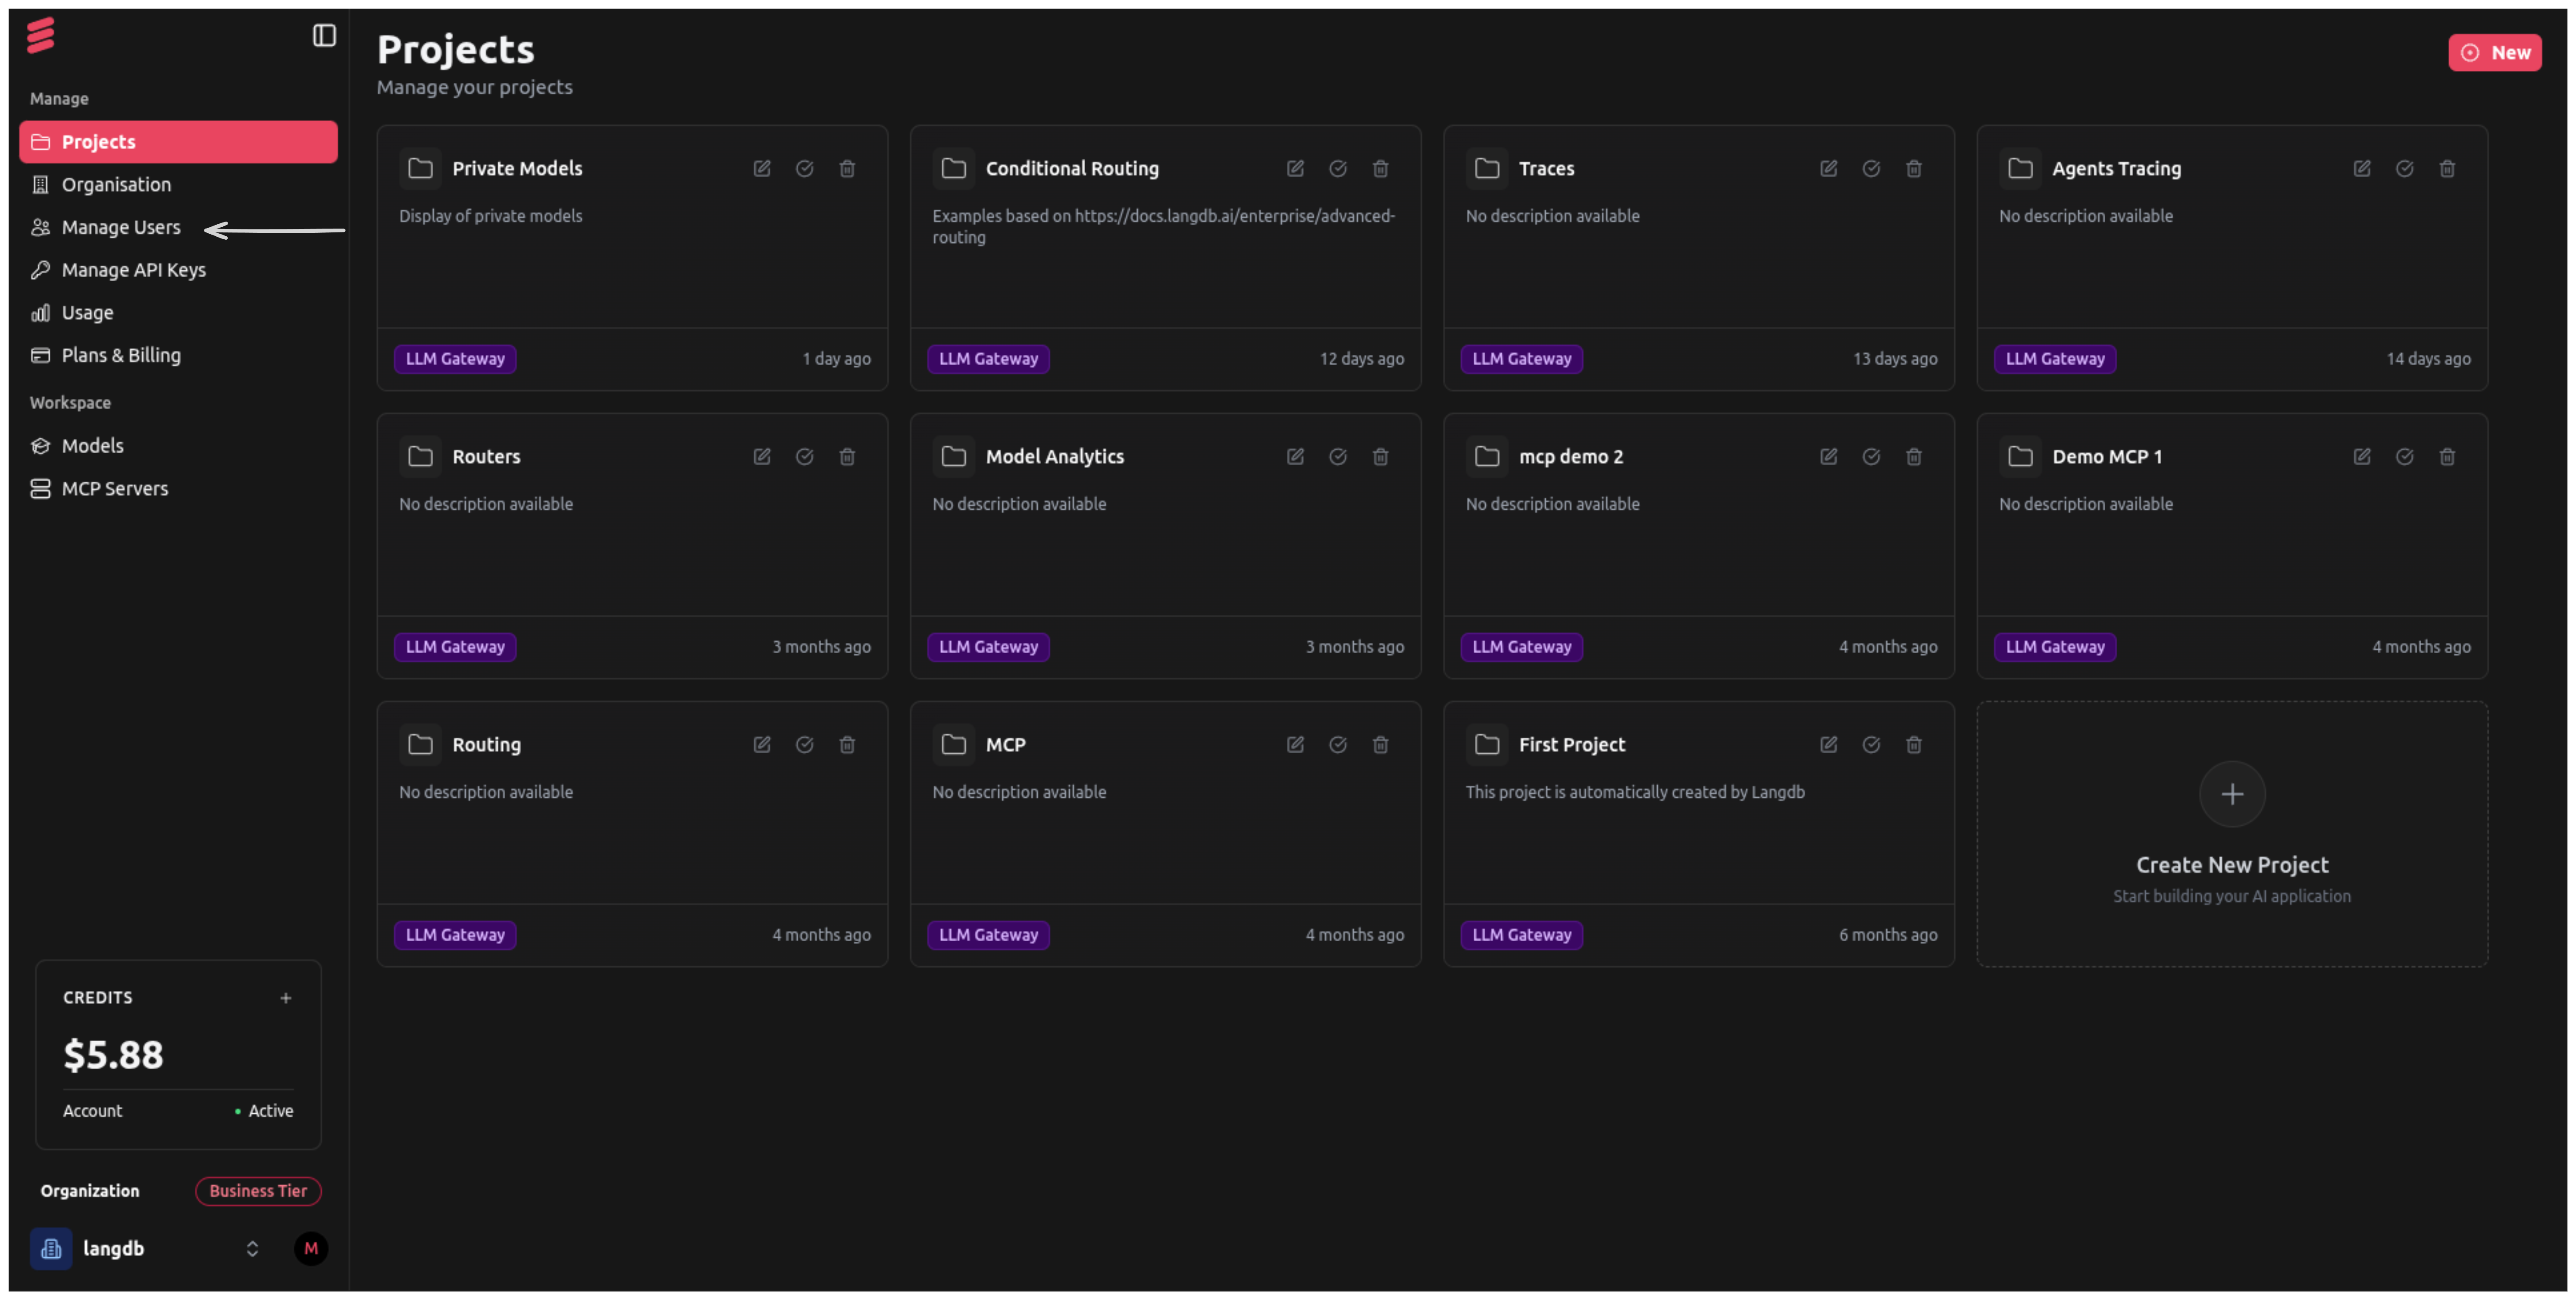Image resolution: width=2576 pixels, height=1300 pixels.
Task: Click the New project button
Action: pyautogui.click(x=2494, y=53)
